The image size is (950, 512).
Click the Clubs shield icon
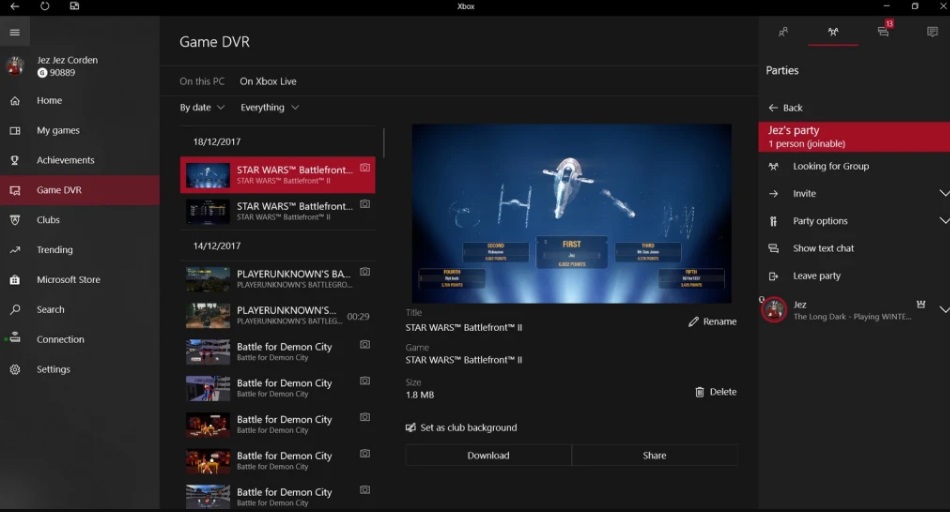click(x=15, y=220)
